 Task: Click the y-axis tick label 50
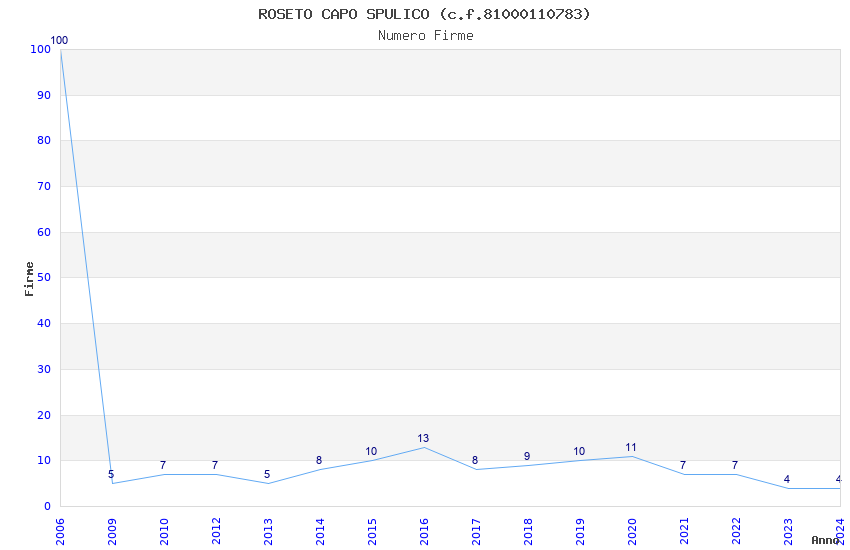tap(44, 277)
